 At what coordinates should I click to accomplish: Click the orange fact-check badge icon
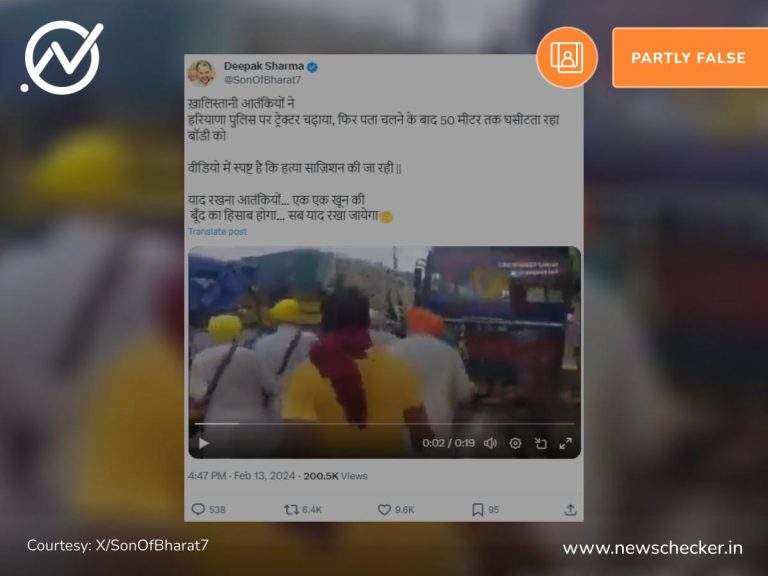pyautogui.click(x=567, y=58)
